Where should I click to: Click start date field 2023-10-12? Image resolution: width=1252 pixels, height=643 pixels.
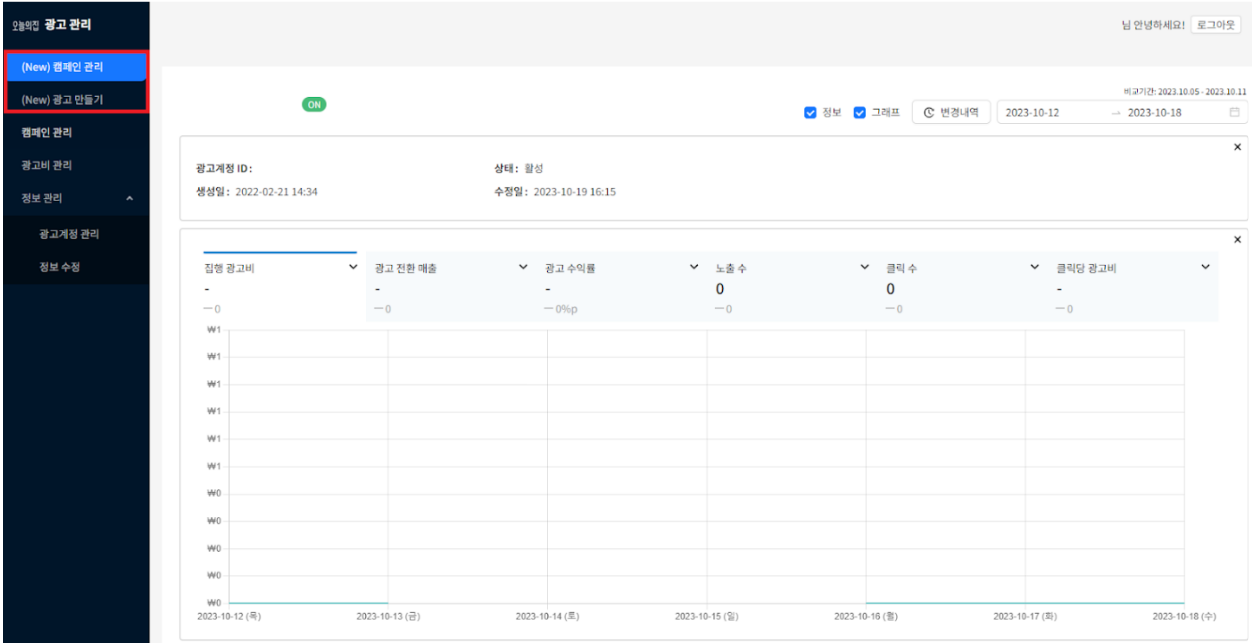coord(1032,113)
